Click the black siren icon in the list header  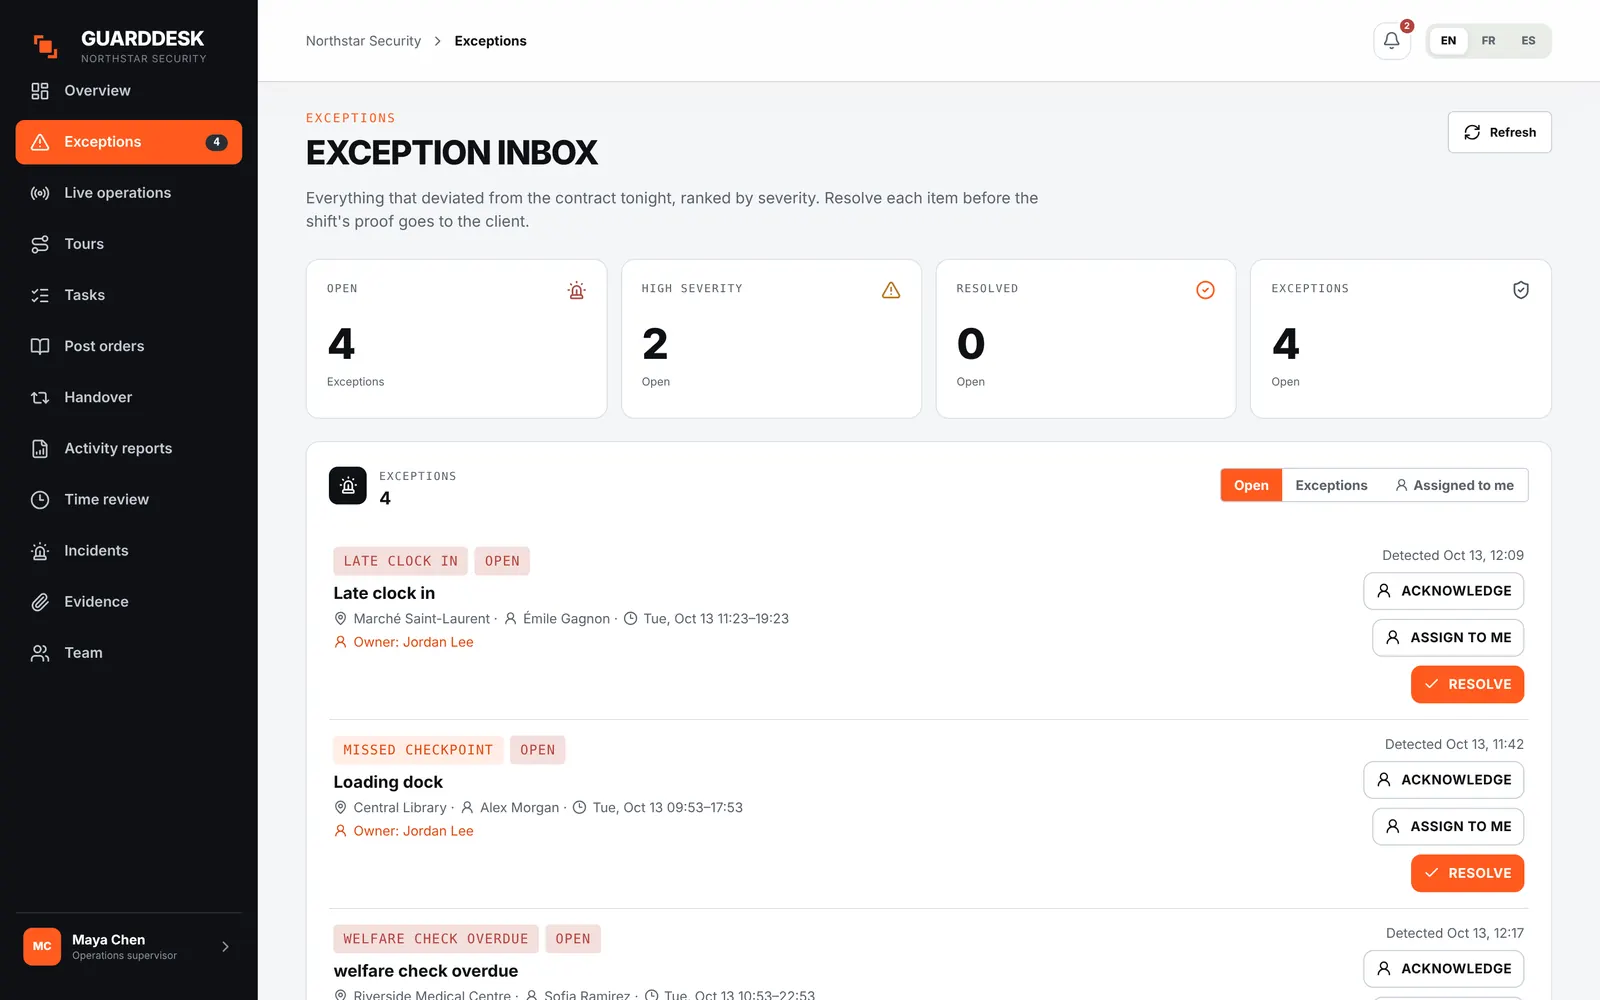tap(348, 486)
